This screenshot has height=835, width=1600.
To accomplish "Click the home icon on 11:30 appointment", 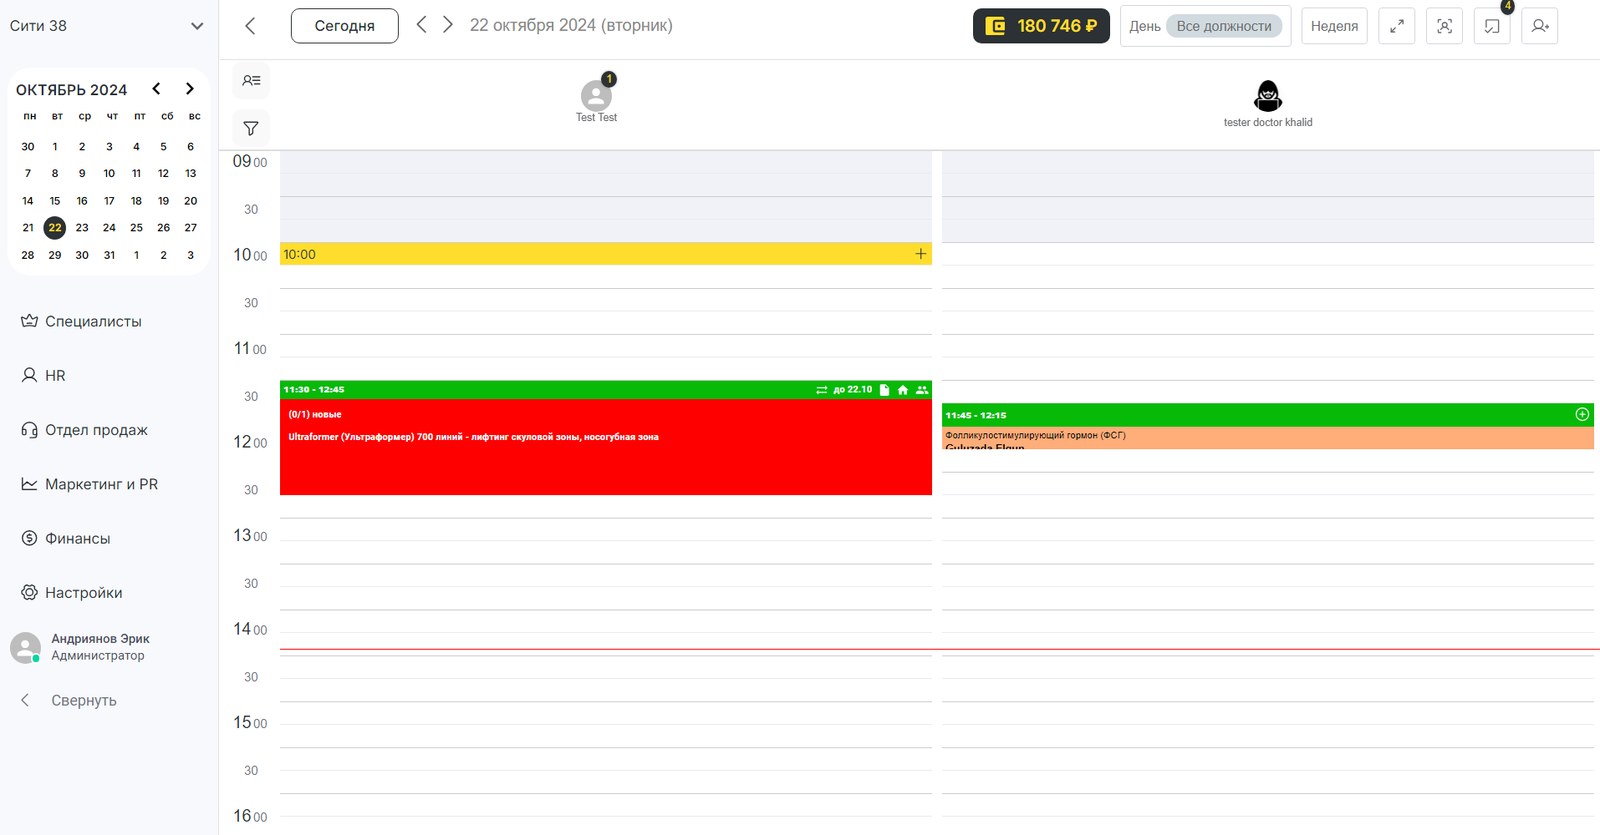I will (x=903, y=390).
